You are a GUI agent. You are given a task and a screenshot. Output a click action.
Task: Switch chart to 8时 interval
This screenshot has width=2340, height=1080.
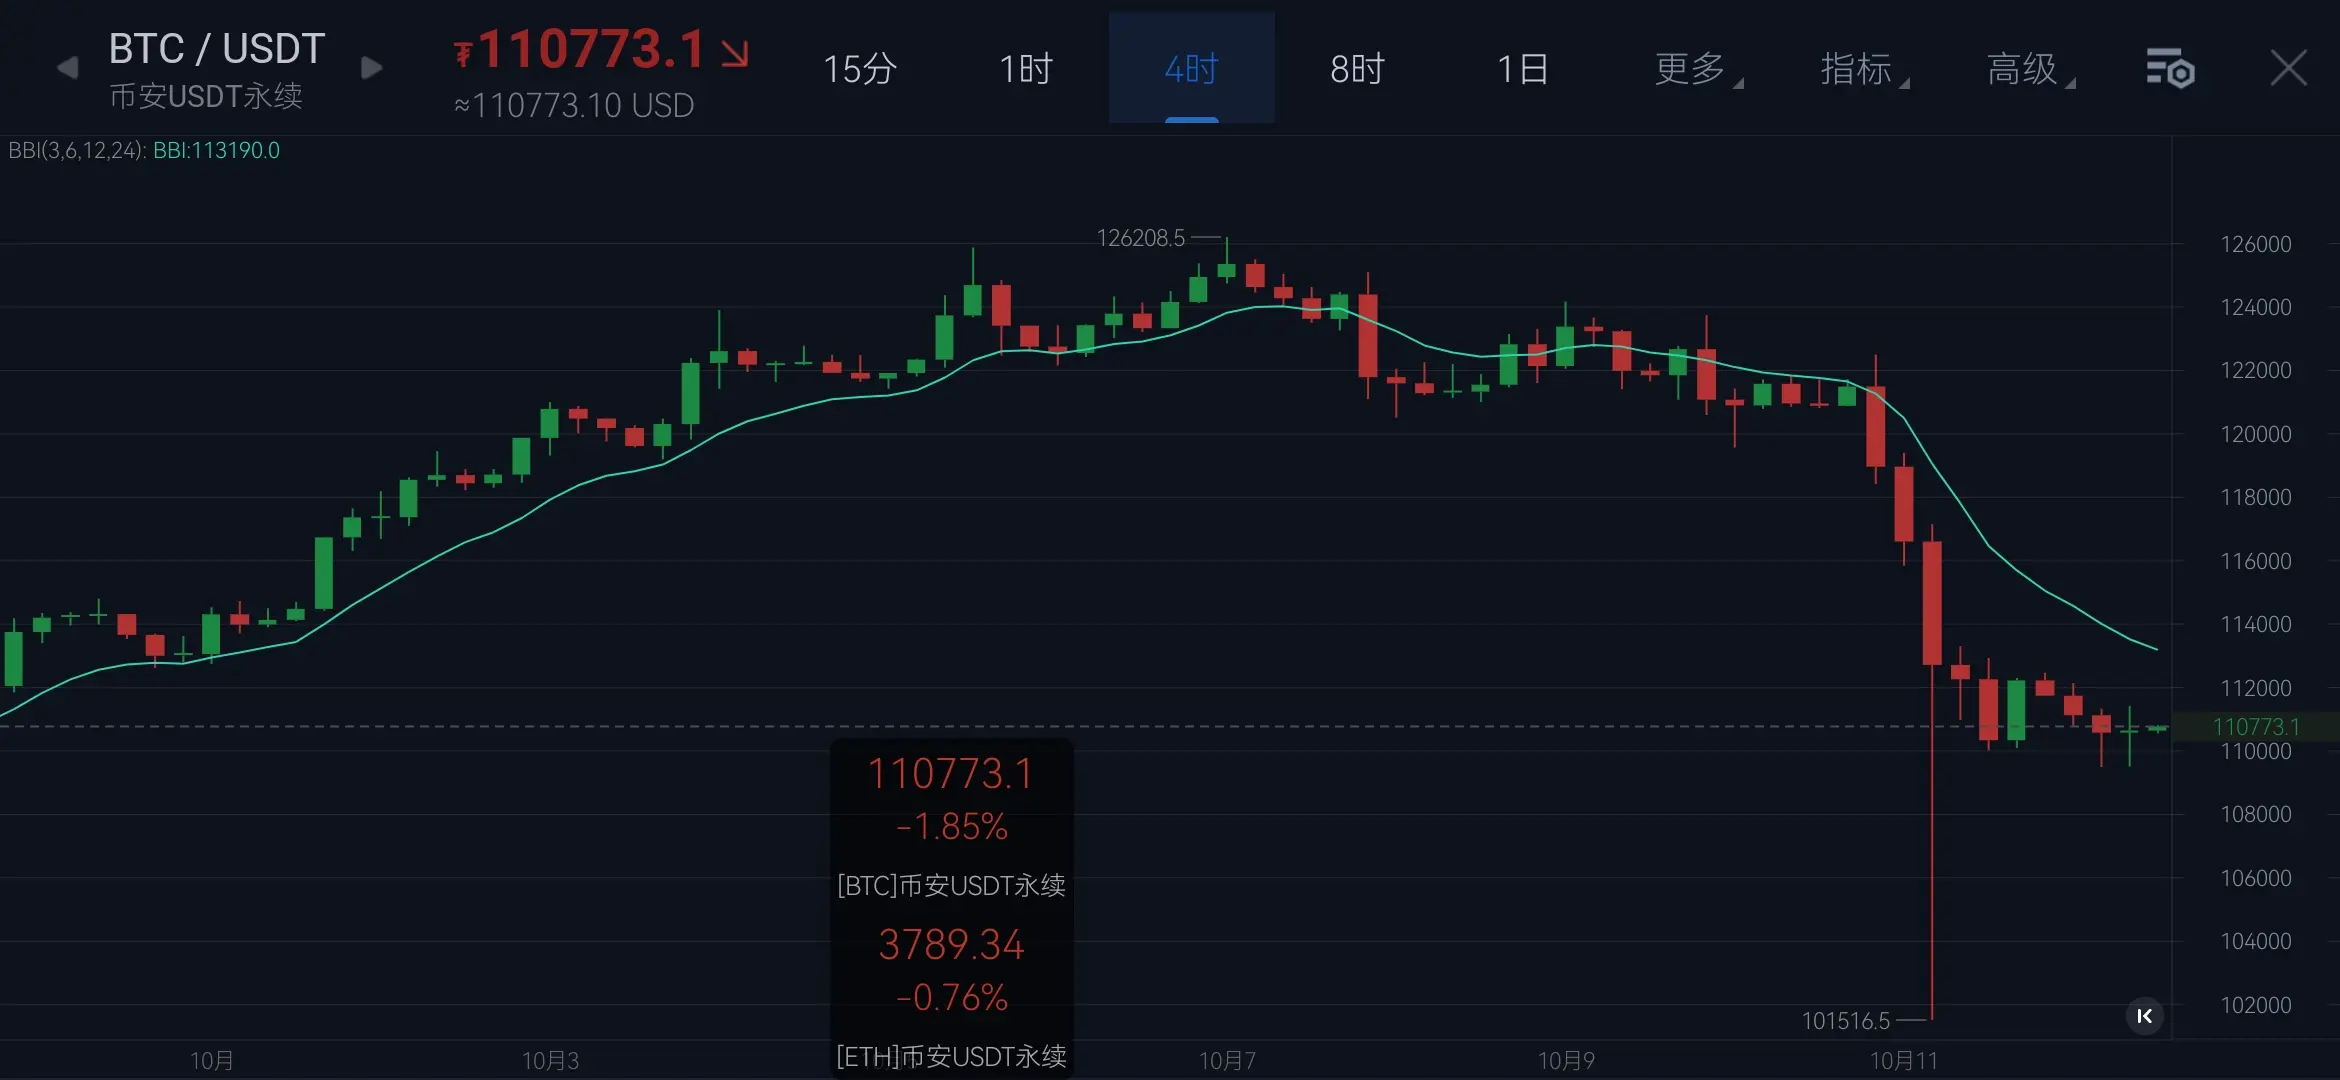coord(1357,69)
